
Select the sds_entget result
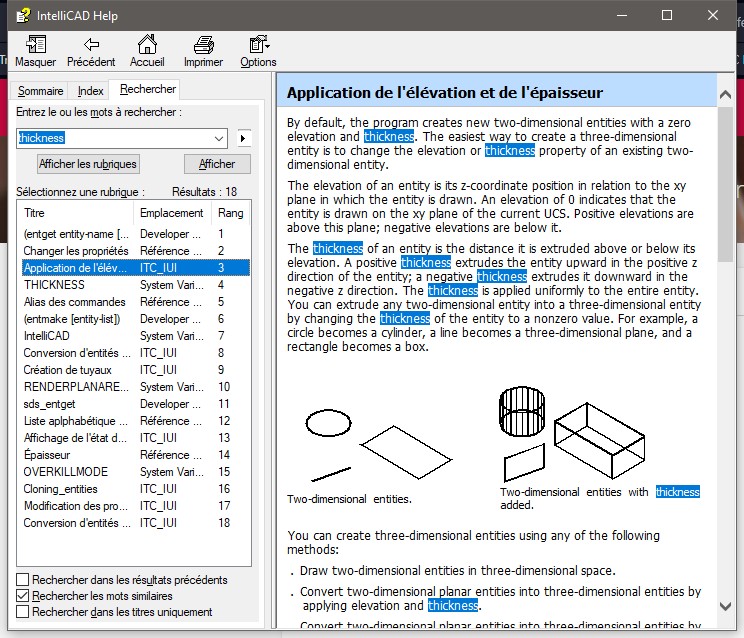tap(136, 404)
